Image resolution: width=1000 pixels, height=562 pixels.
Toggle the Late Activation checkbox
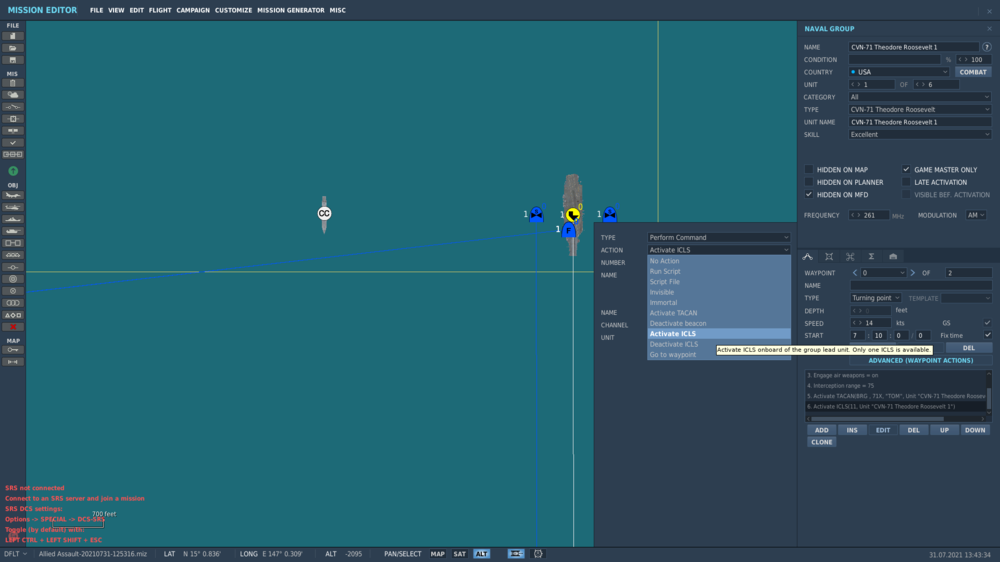click(906, 182)
